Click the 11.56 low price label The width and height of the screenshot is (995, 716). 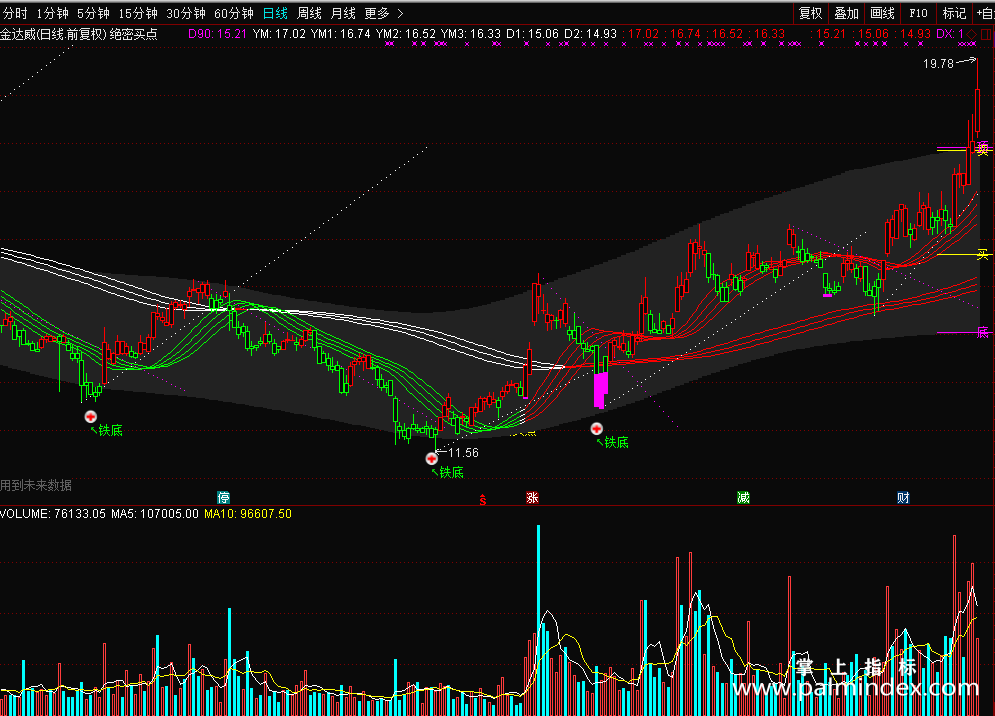463,453
